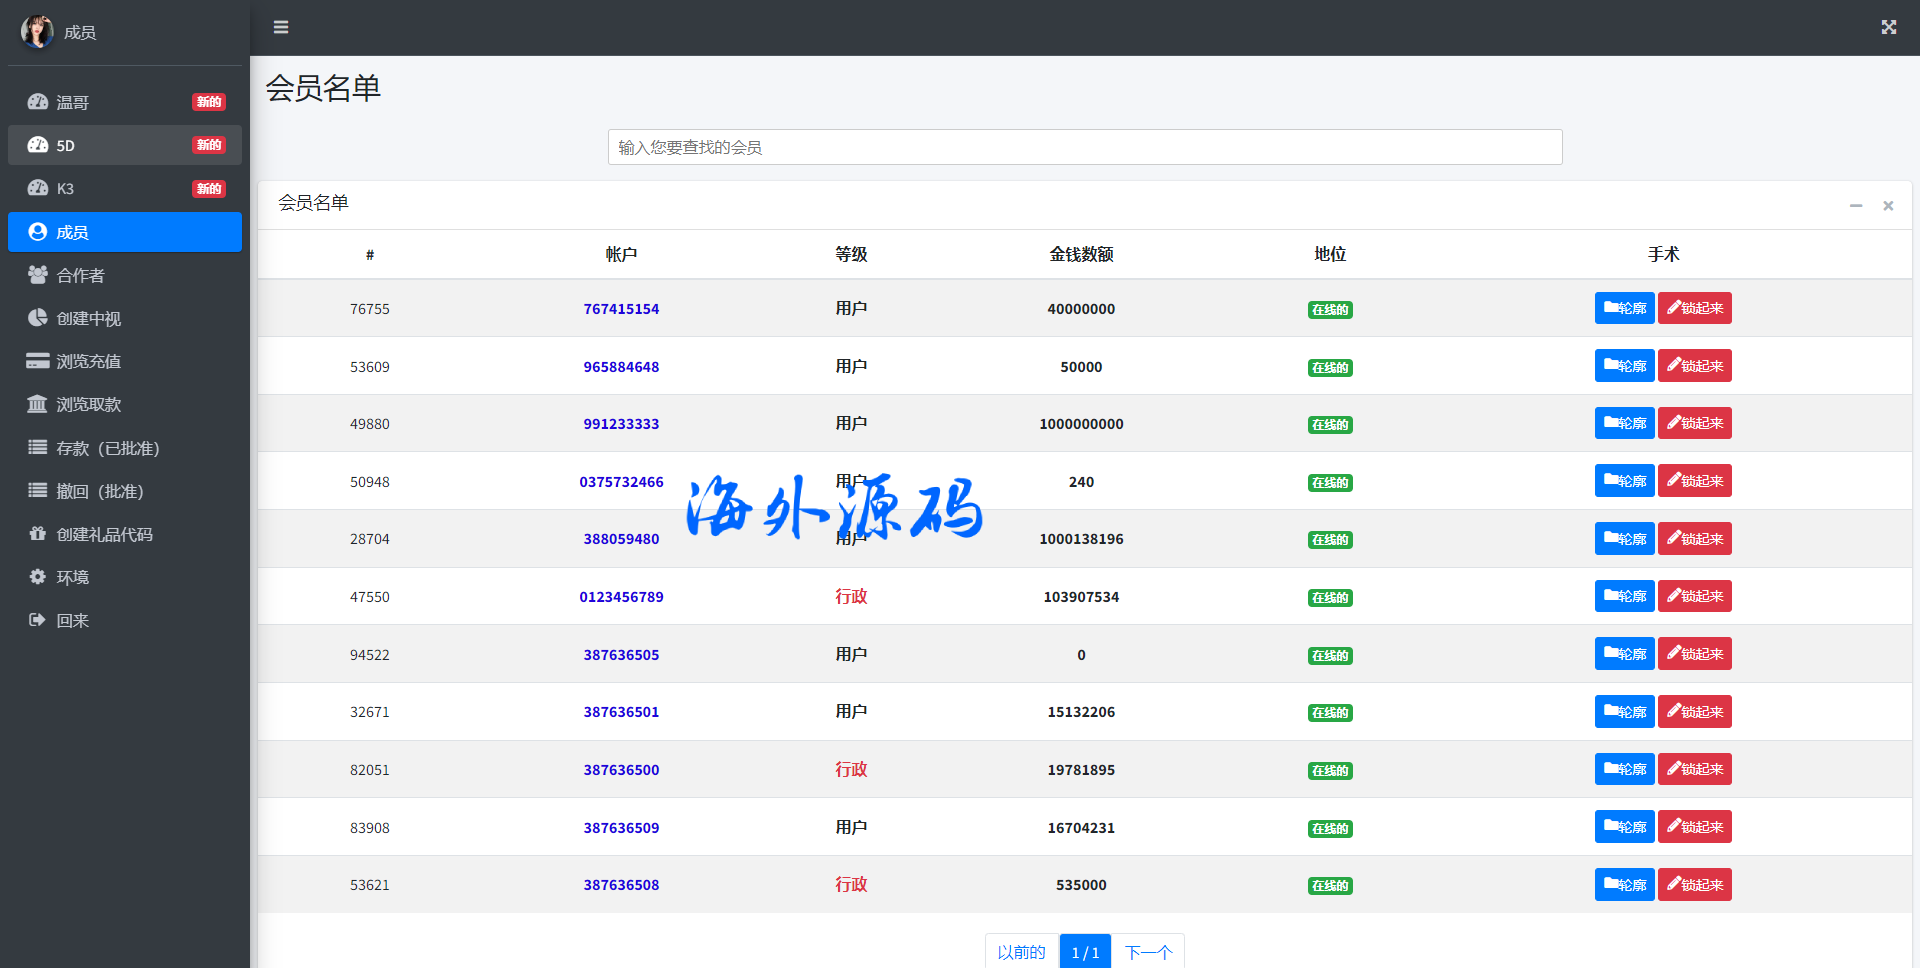Image resolution: width=1920 pixels, height=968 pixels.
Task: Open 环境 settings gear item
Action: tap(72, 577)
